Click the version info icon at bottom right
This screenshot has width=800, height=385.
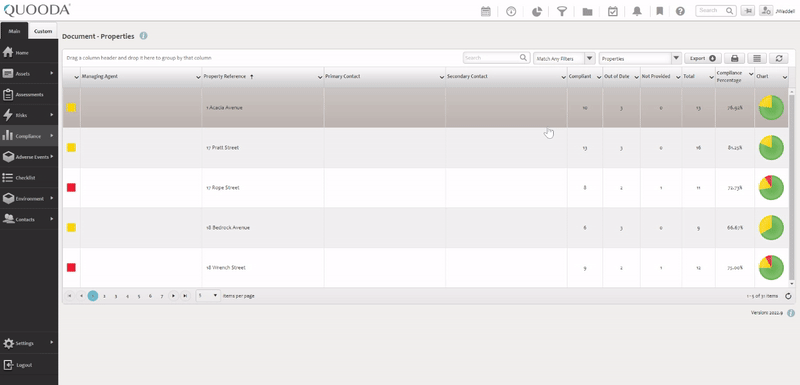[790, 313]
